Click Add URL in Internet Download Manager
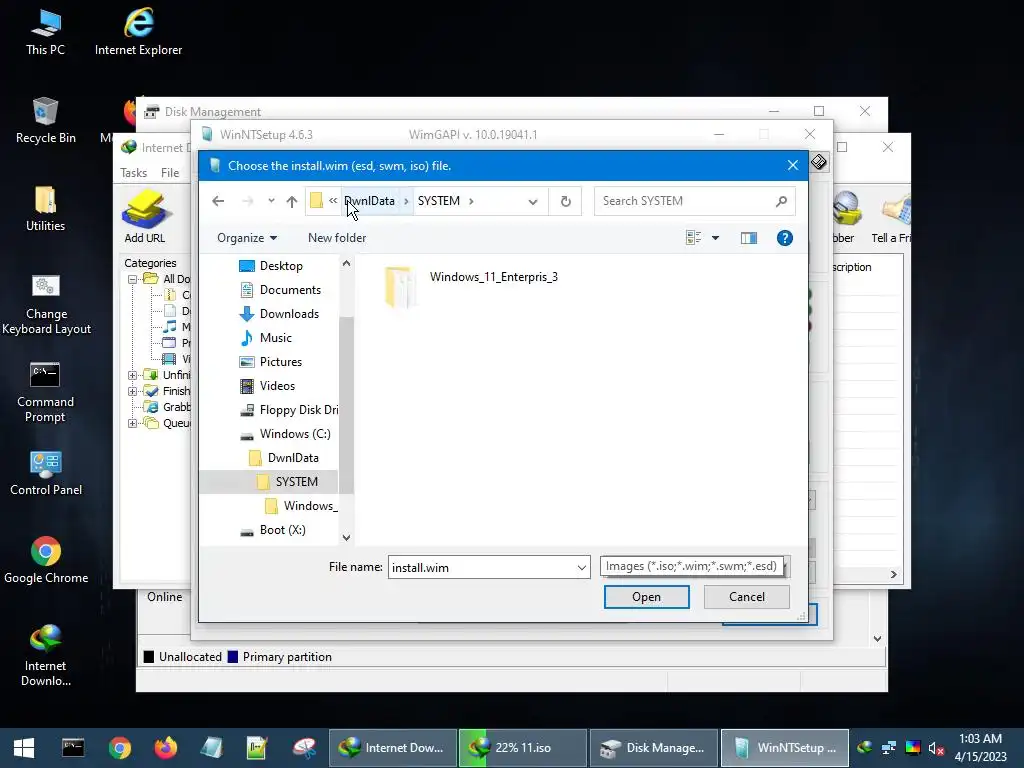Image resolution: width=1024 pixels, height=768 pixels. 145,217
